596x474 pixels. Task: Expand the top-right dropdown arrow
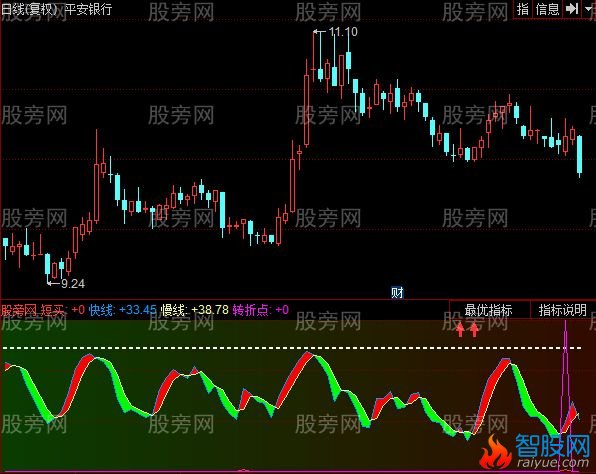click(x=589, y=9)
